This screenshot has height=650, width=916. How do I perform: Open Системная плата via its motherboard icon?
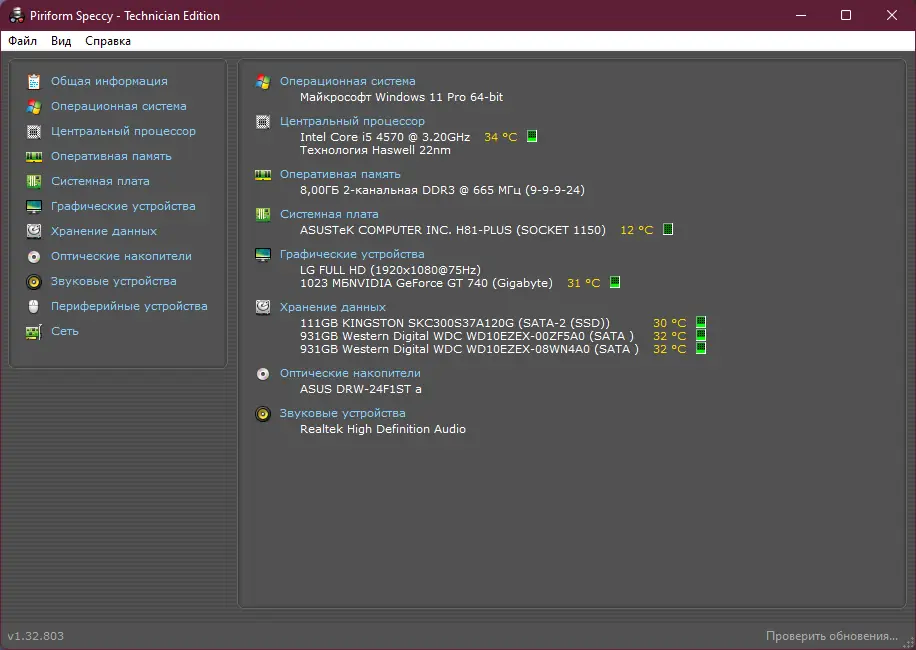pyautogui.click(x=36, y=181)
